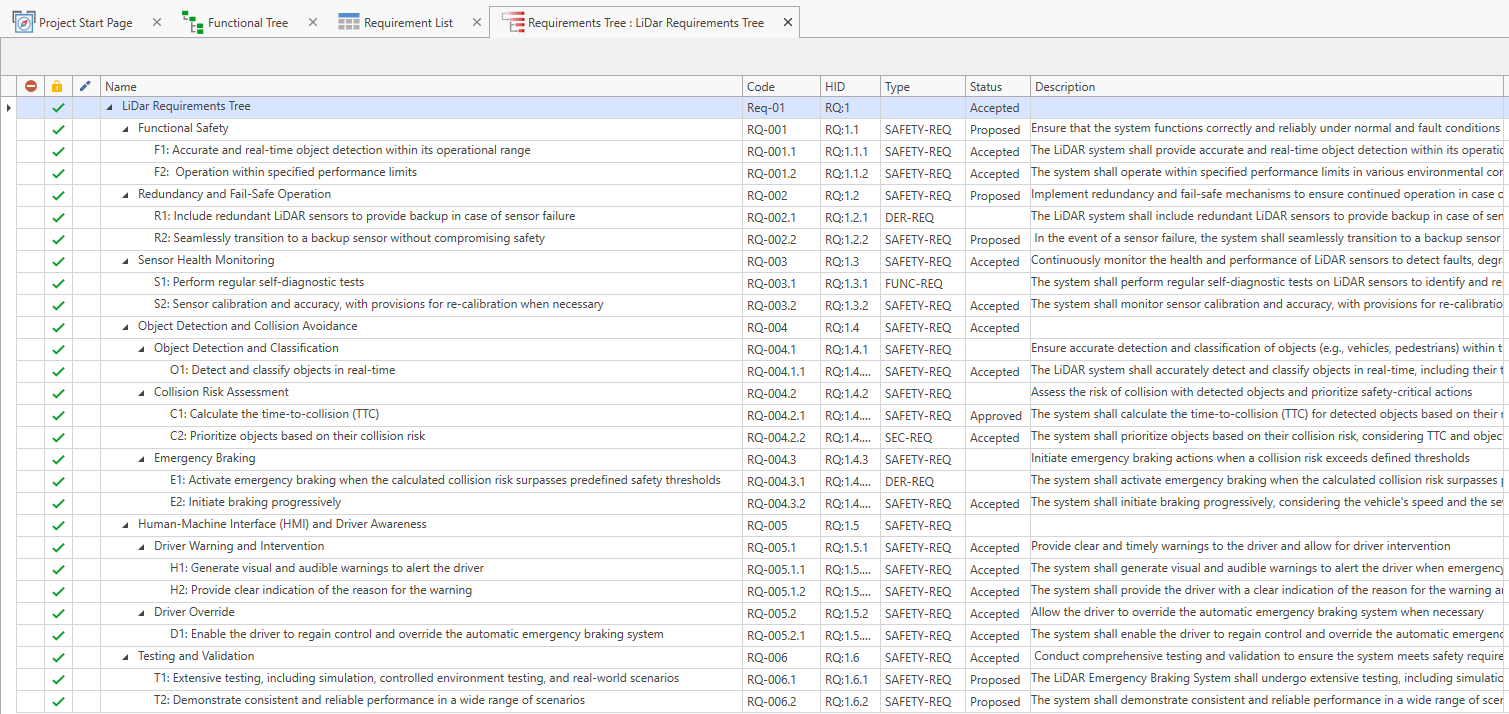The height and width of the screenshot is (714, 1509).
Task: Click the green checkmark on the Functional Safety row
Action: [58, 130]
